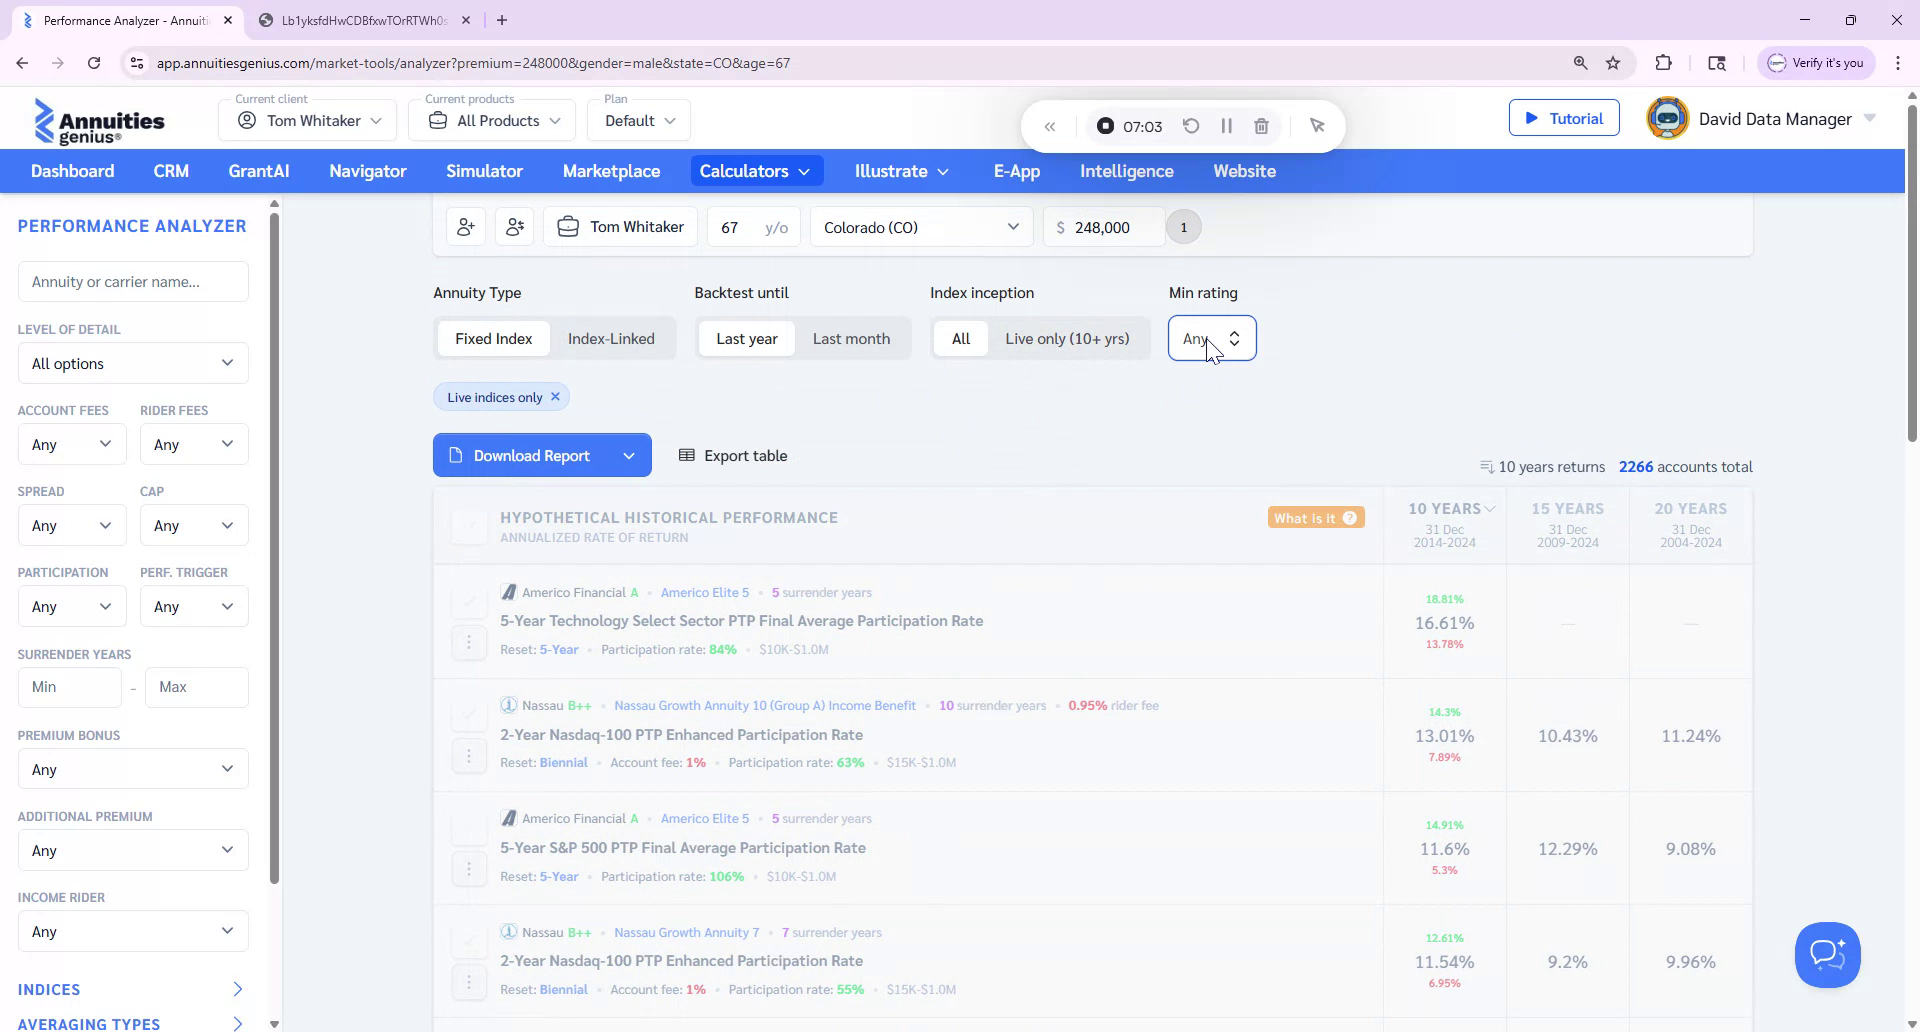Select the person with dollar sign icon
Screen dimensions: 1920x1032
514,226
